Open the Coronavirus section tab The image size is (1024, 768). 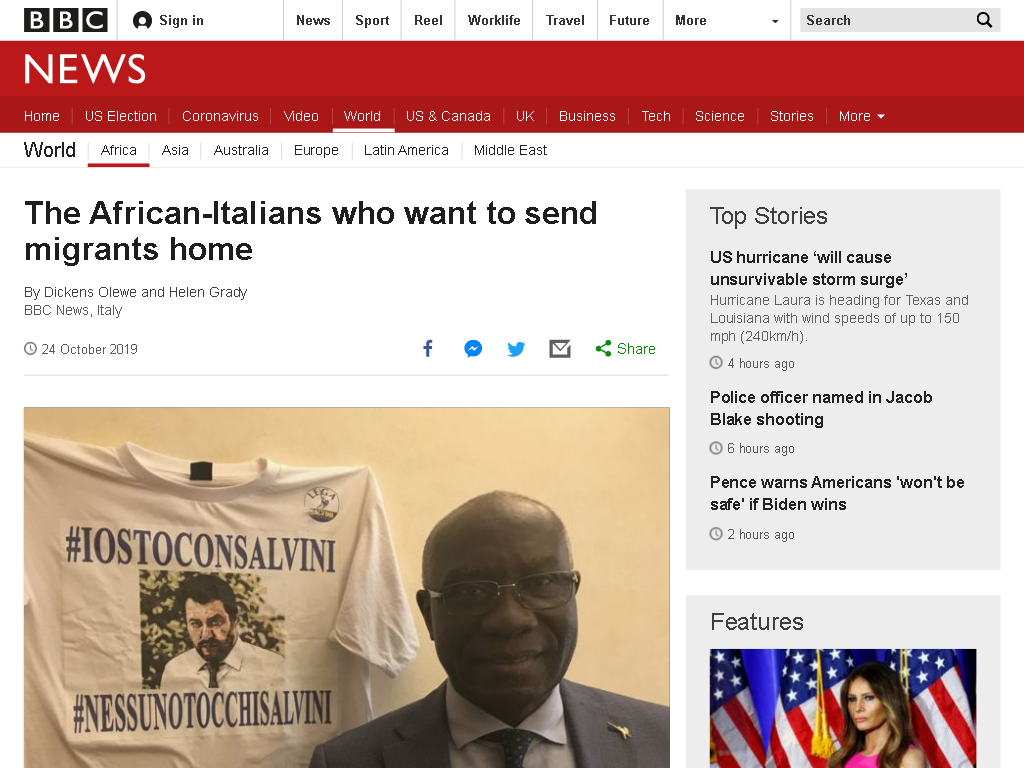(x=220, y=116)
